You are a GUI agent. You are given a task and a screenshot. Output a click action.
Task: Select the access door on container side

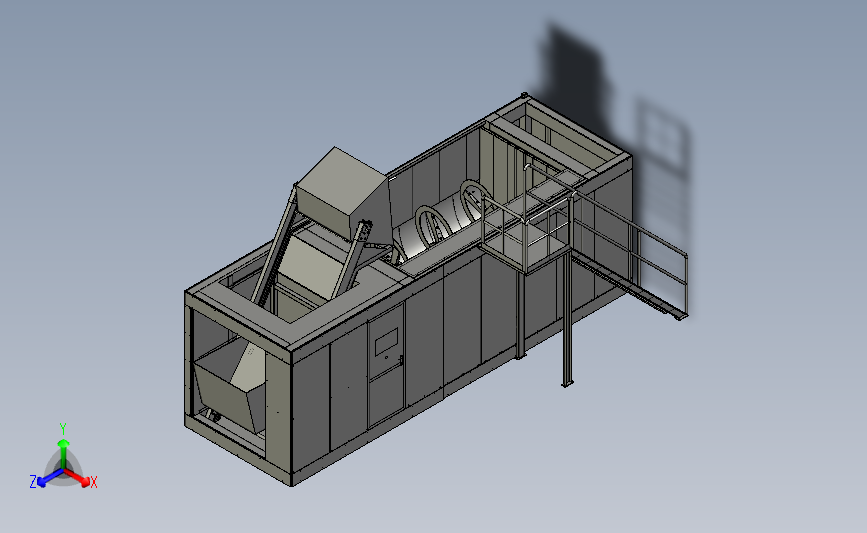385,364
